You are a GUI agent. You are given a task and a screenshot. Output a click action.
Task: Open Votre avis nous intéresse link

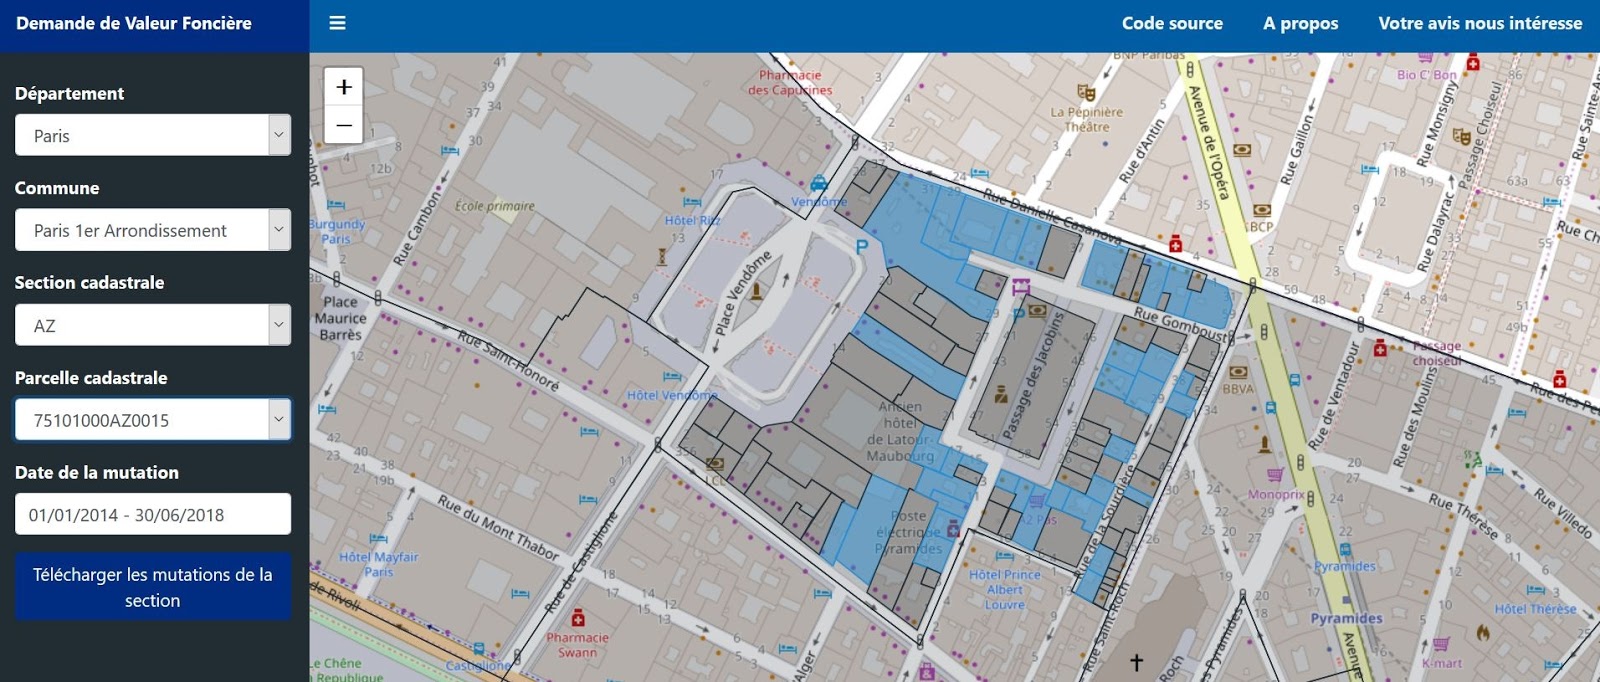pos(1480,23)
